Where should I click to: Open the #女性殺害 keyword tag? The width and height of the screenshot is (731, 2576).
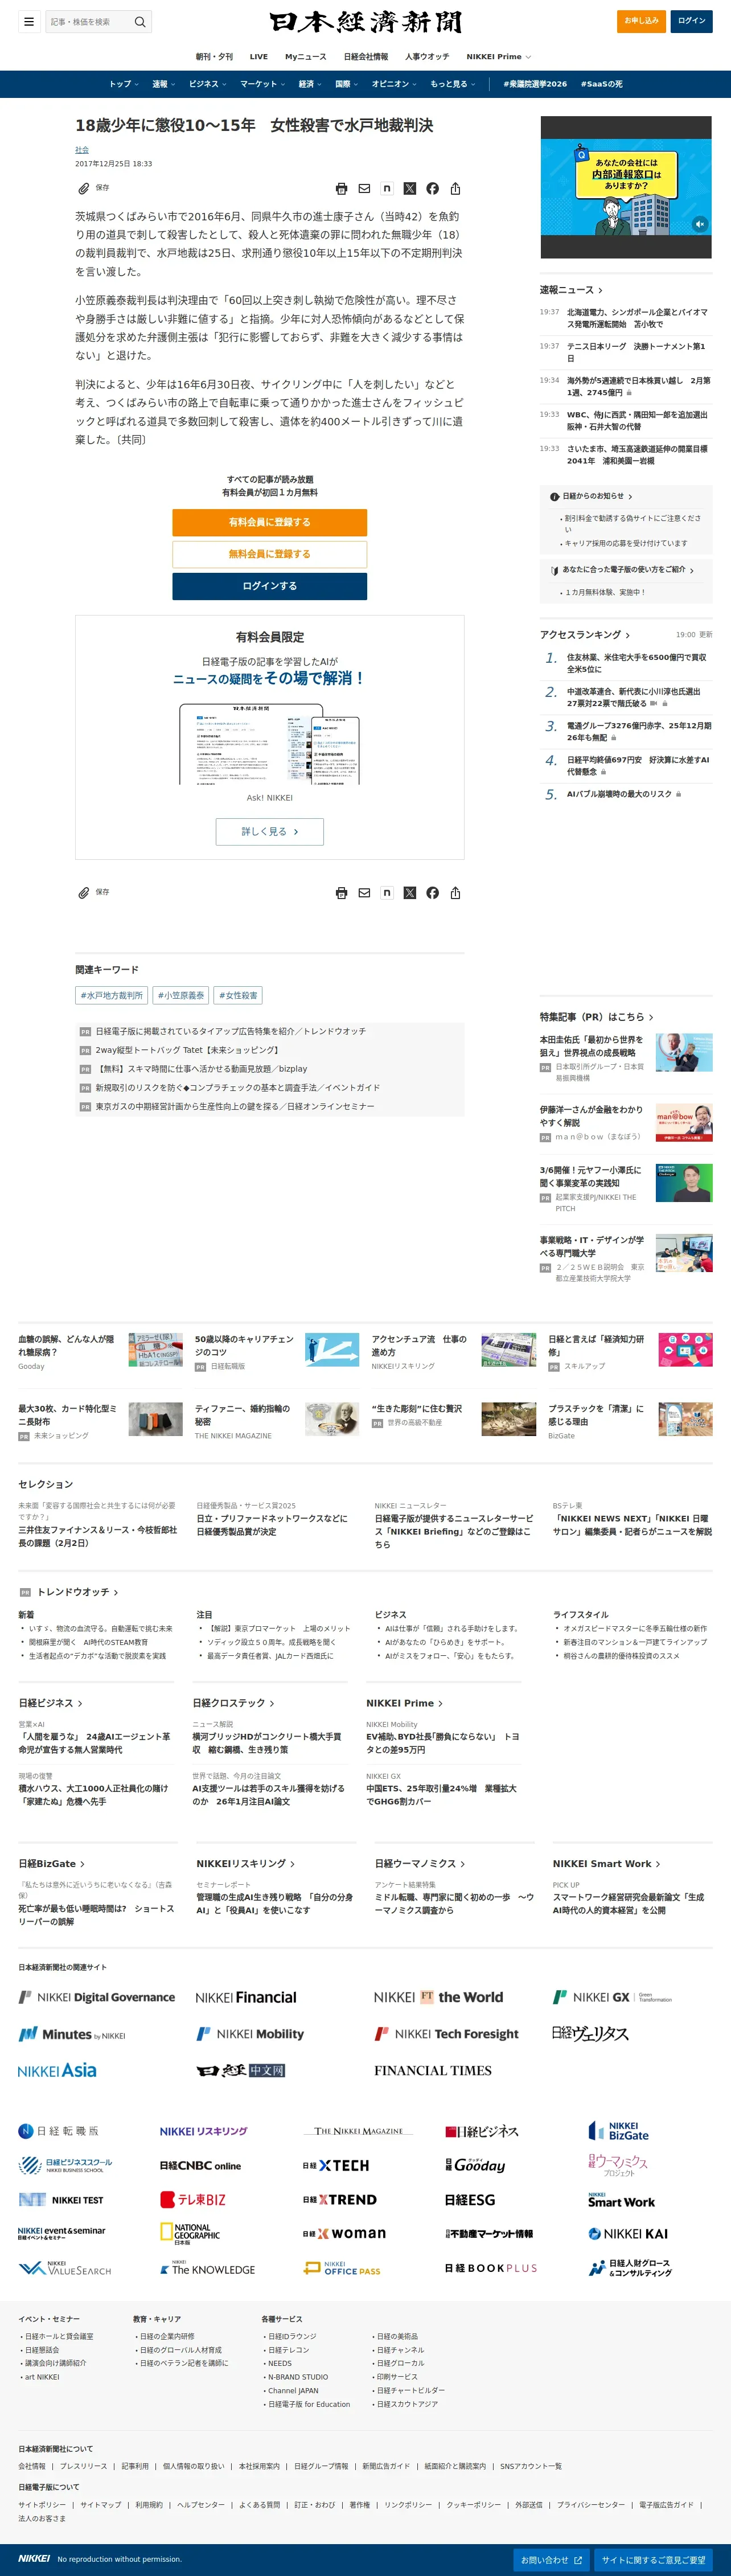tap(238, 995)
